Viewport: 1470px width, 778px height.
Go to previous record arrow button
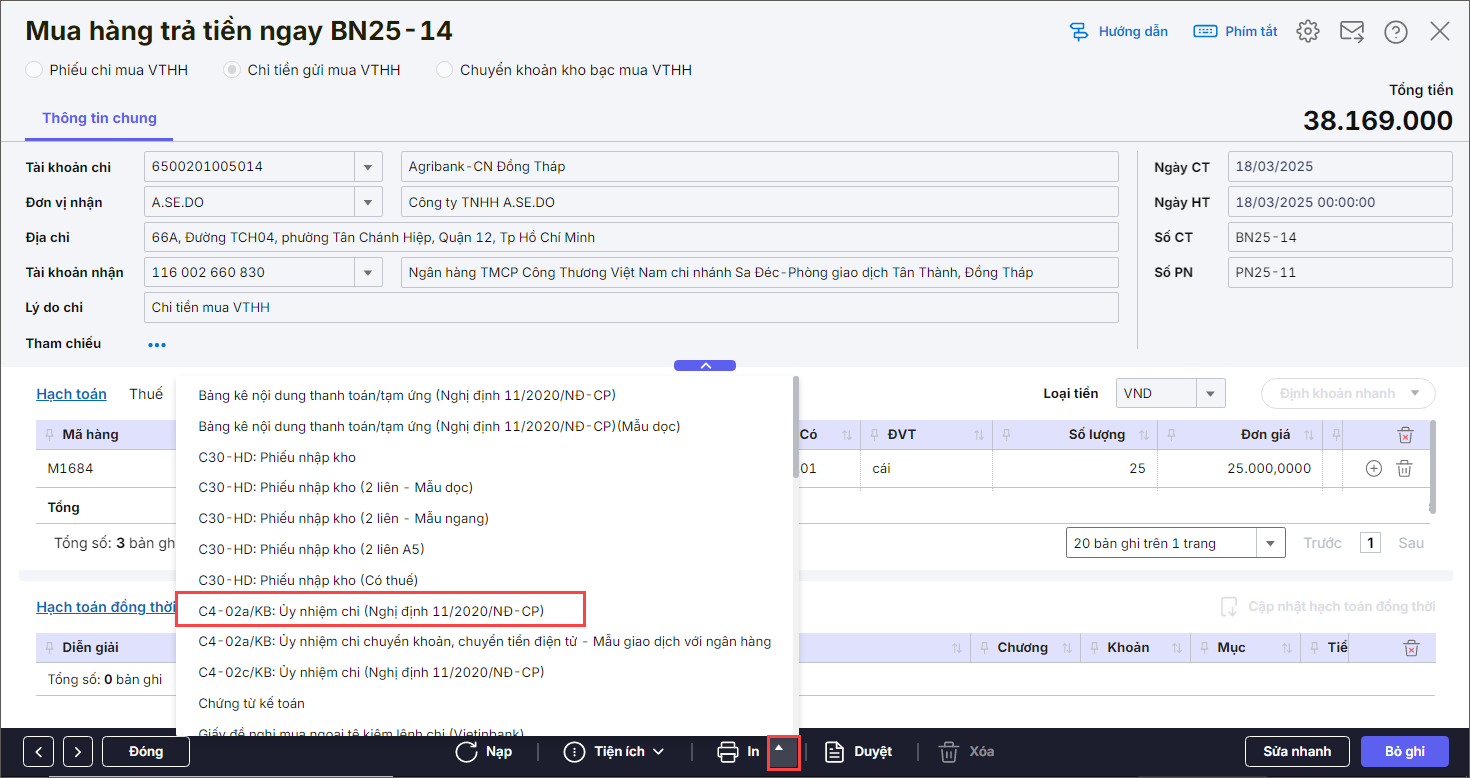point(38,751)
